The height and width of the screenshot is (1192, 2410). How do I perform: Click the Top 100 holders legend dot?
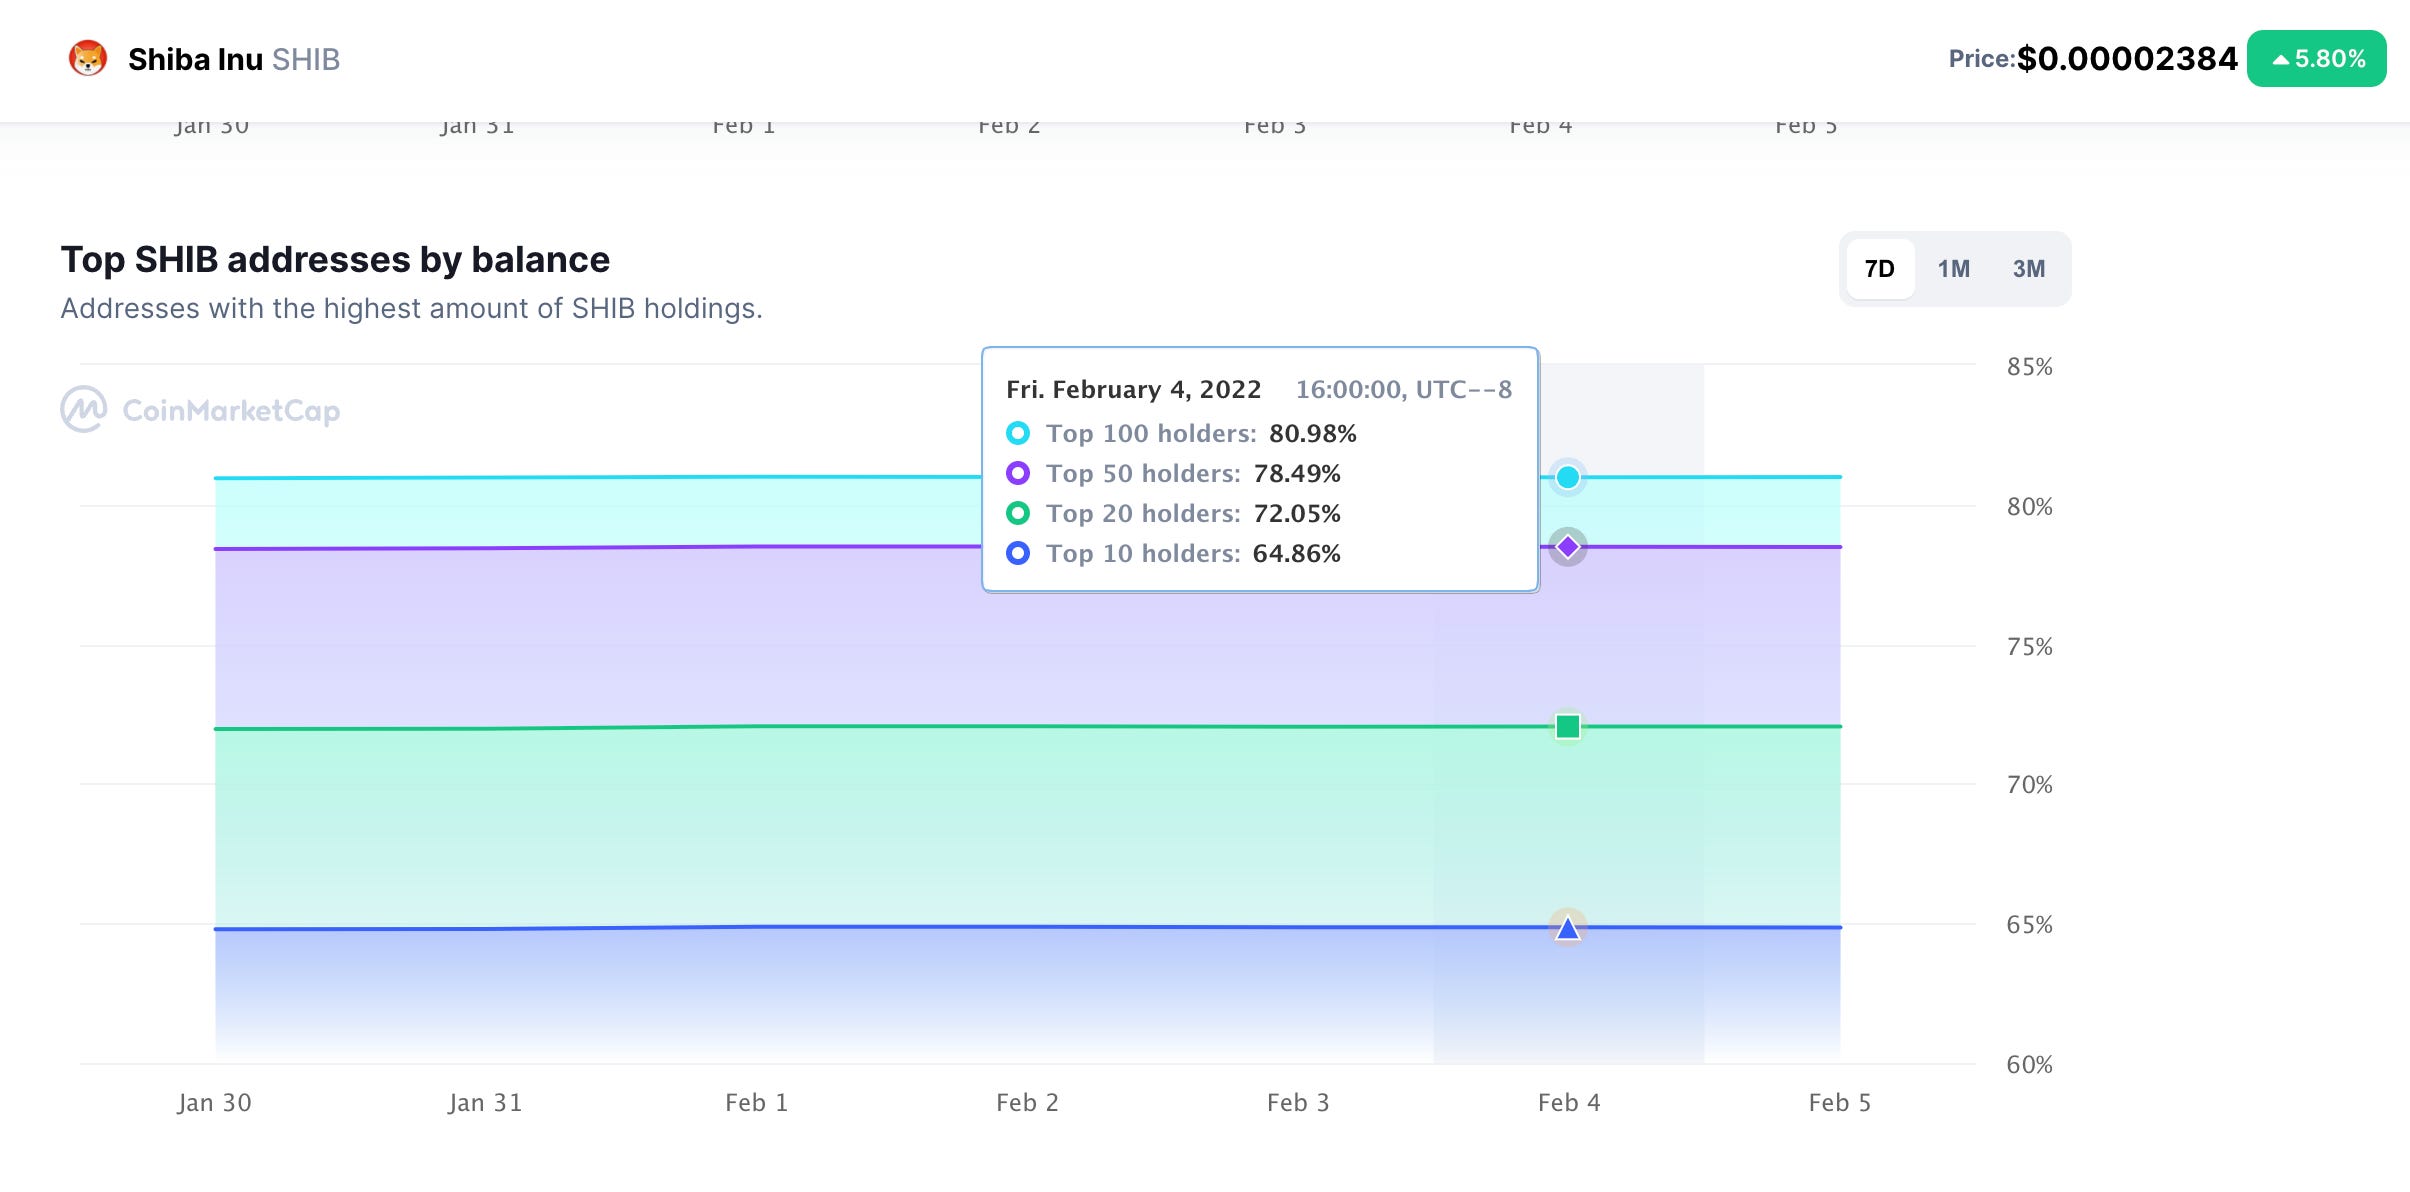pos(1017,433)
